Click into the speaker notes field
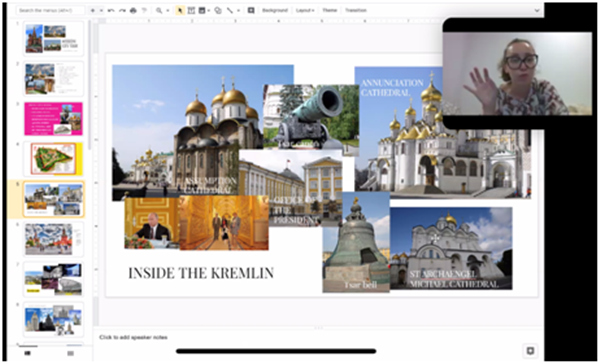Image resolution: width=600 pixels, height=364 pixels. coord(318,337)
